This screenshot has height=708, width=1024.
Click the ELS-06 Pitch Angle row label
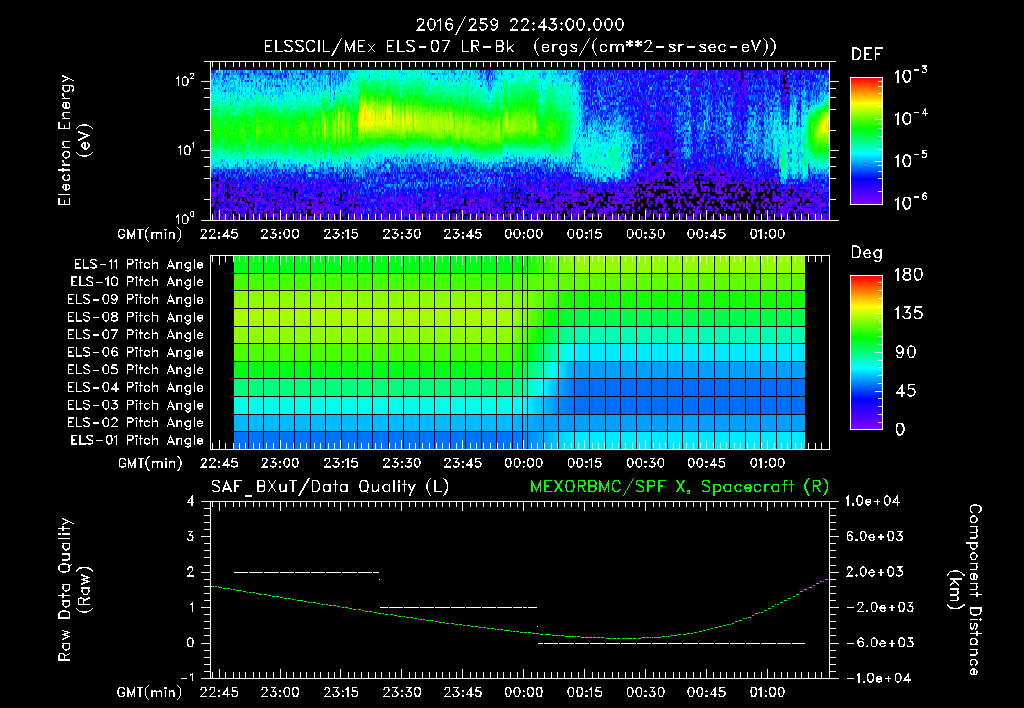136,352
